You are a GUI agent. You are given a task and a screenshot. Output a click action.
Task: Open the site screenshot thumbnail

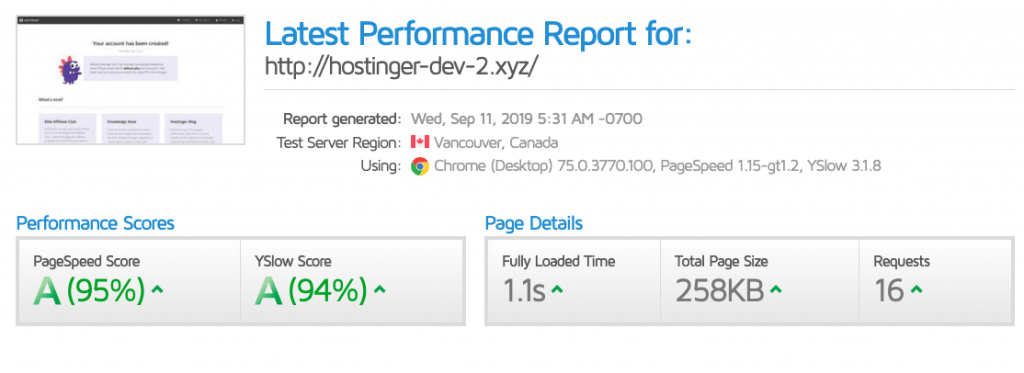pyautogui.click(x=131, y=80)
